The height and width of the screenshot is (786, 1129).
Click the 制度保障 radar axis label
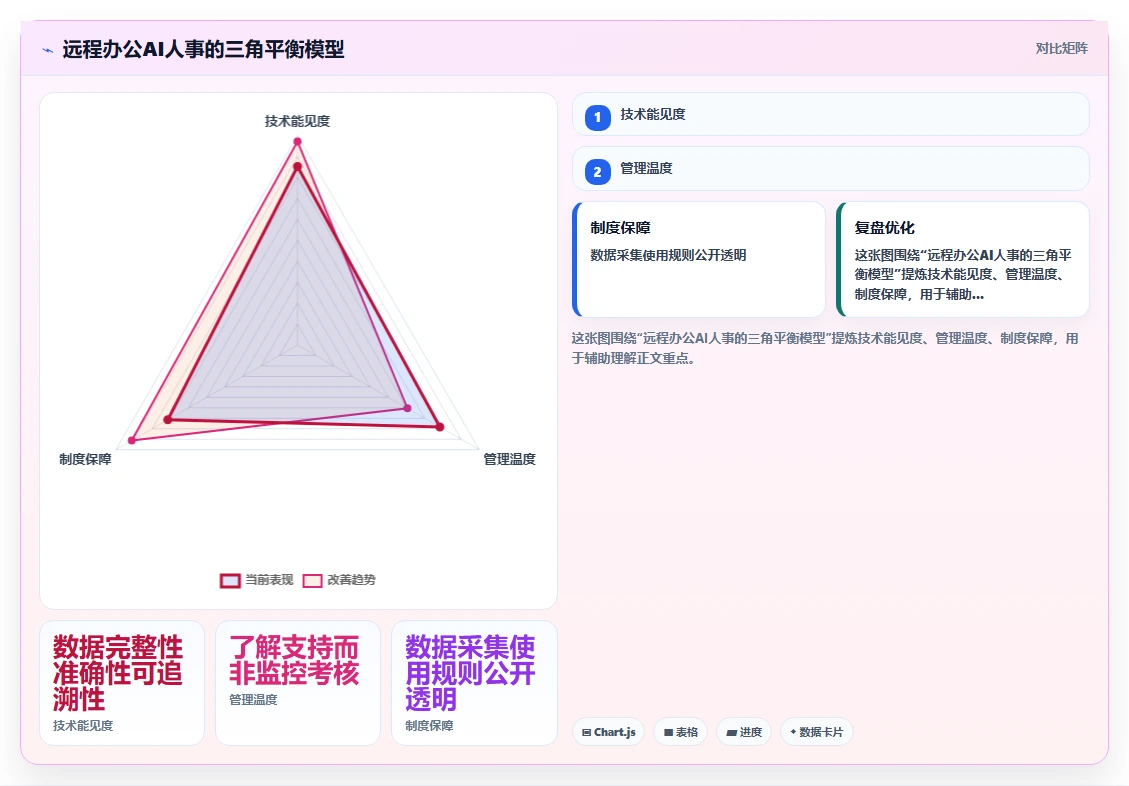(85, 459)
